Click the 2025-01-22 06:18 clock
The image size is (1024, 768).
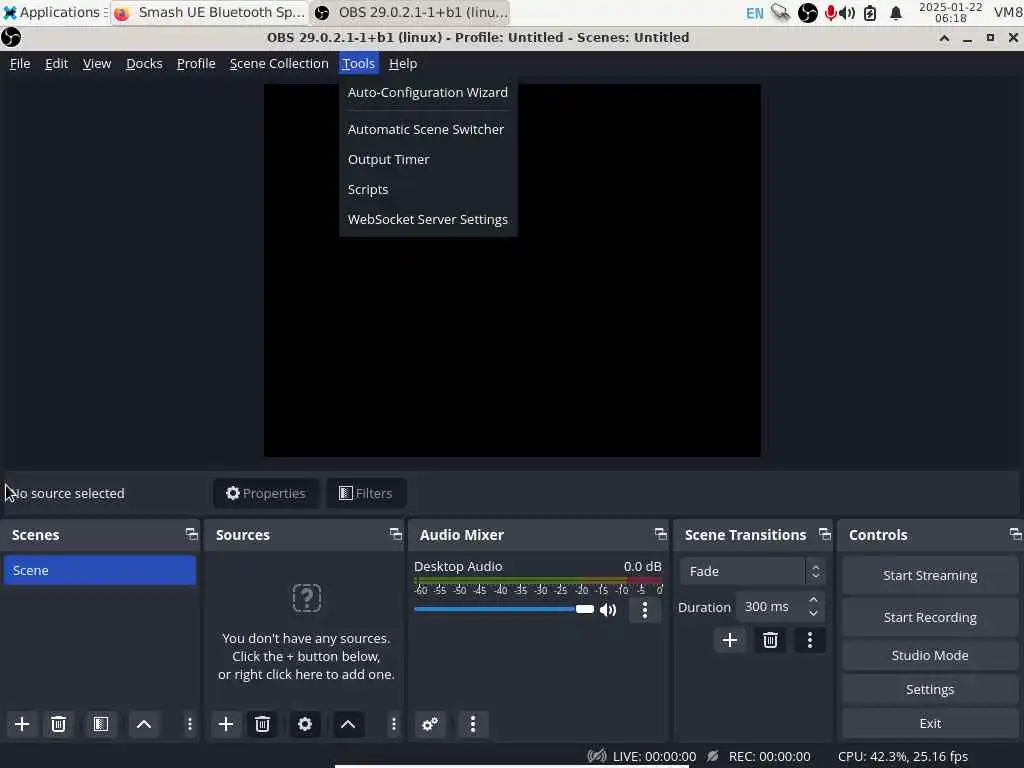click(x=950, y=12)
